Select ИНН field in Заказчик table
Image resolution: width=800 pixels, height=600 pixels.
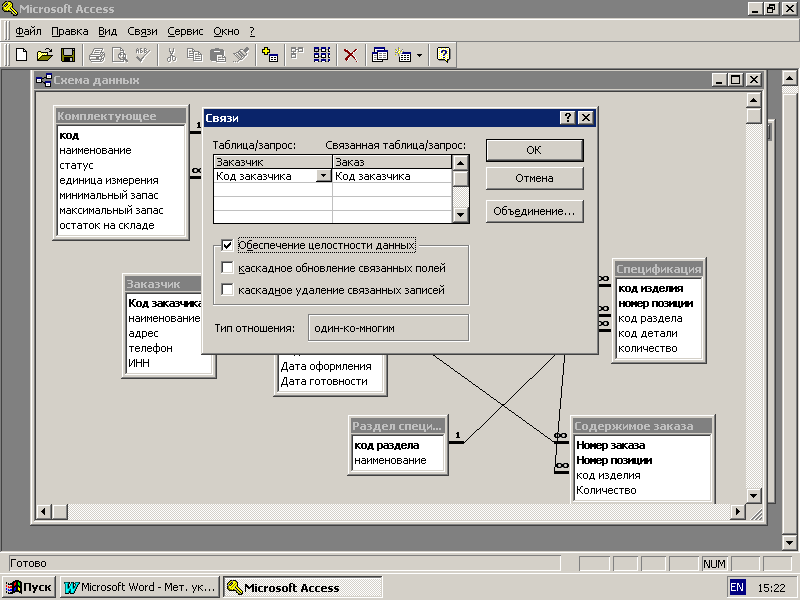point(139,363)
